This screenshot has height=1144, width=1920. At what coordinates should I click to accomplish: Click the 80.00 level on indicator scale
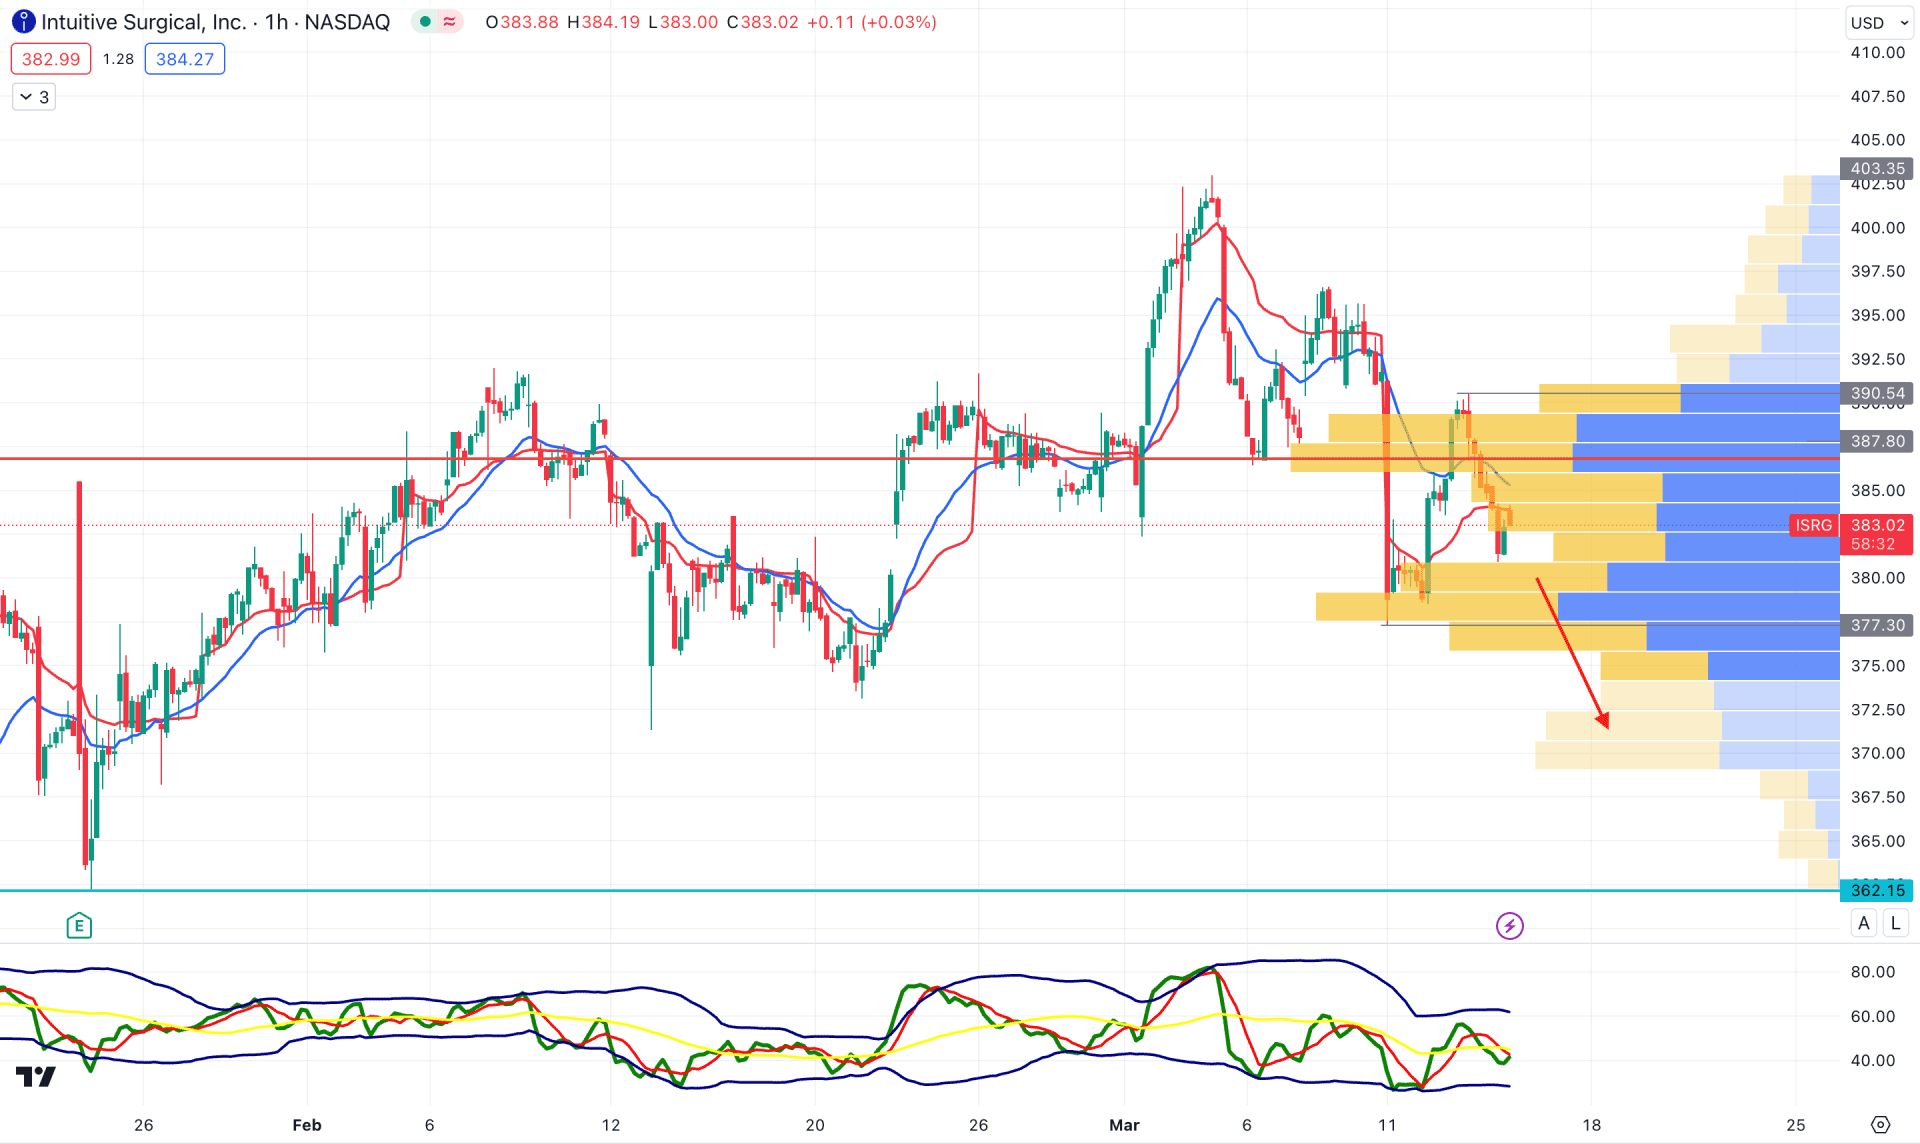click(1872, 972)
